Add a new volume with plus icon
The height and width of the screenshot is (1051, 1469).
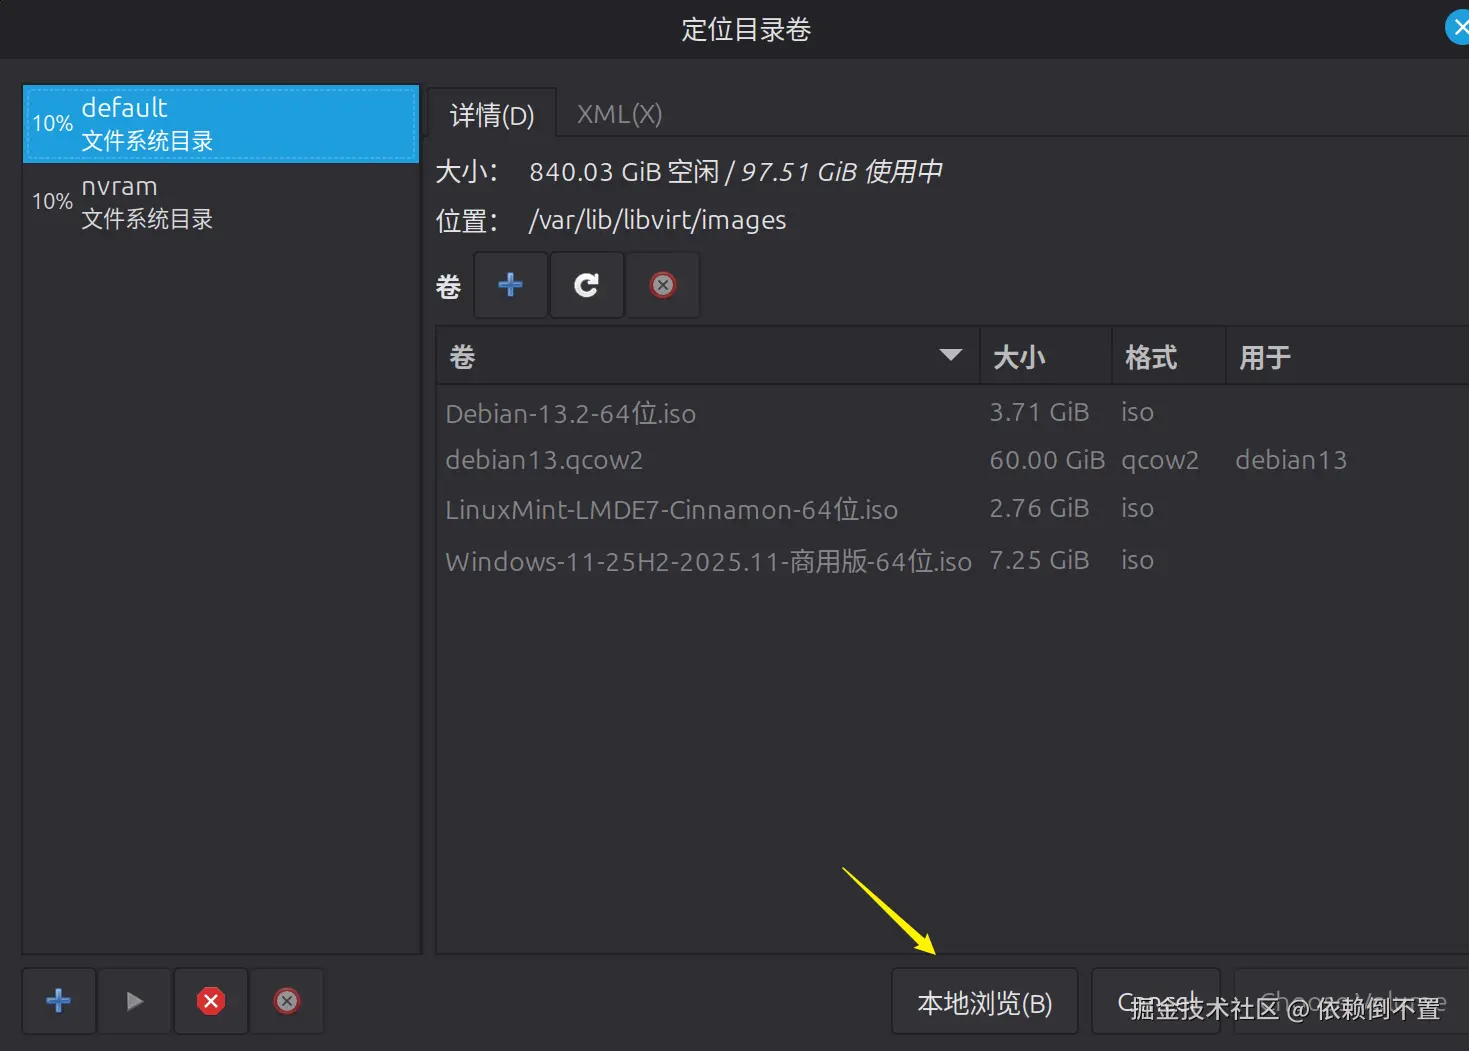point(510,285)
